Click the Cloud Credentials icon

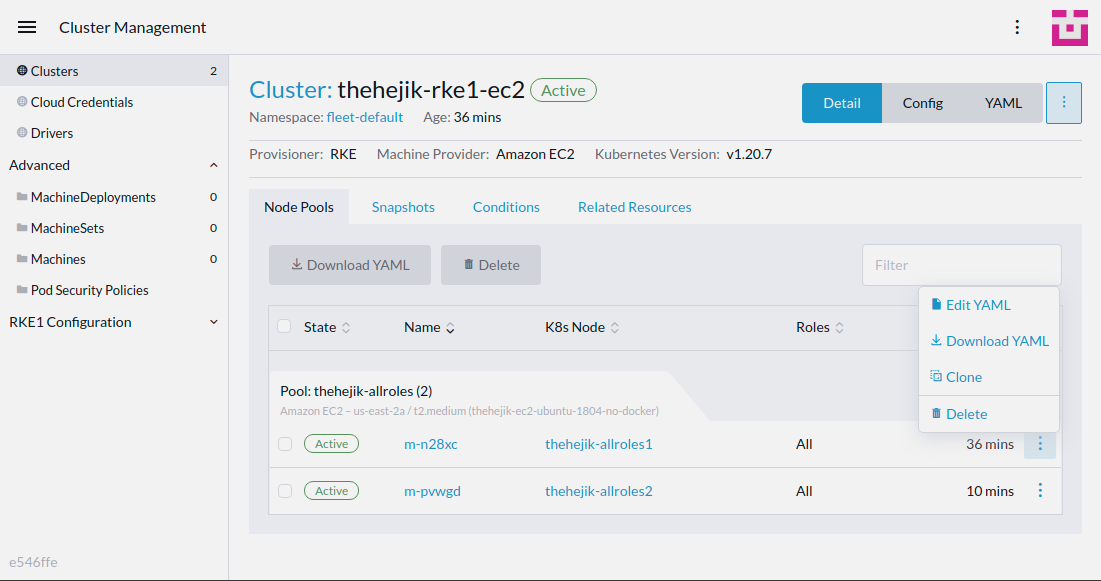(22, 101)
